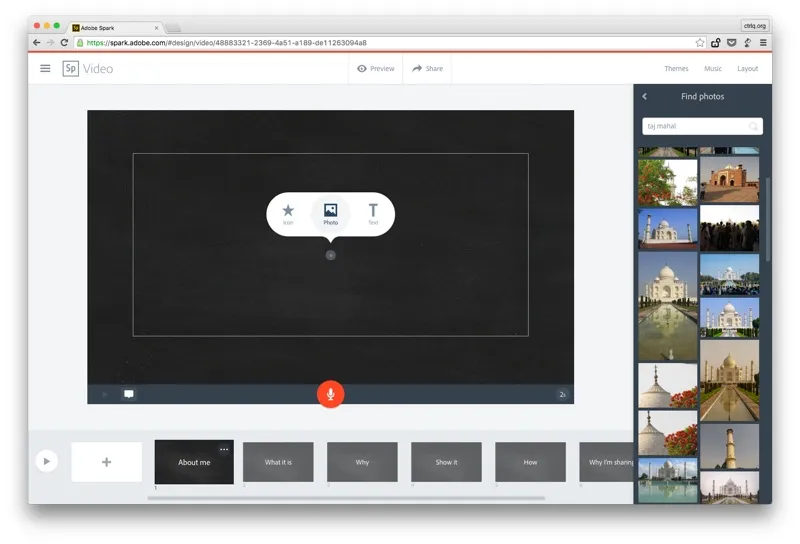The width and height of the screenshot is (800, 544).
Task: Click the Preview button
Action: coord(376,69)
